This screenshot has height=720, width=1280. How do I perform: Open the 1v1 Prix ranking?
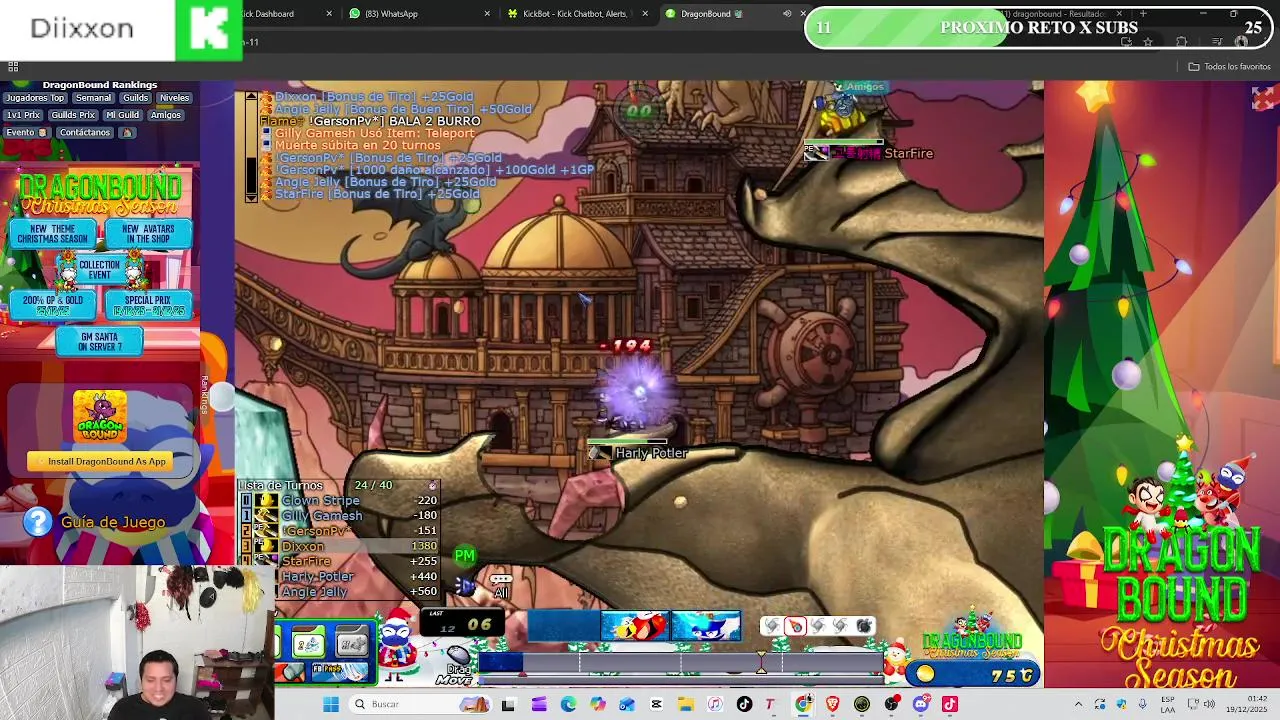[x=24, y=115]
